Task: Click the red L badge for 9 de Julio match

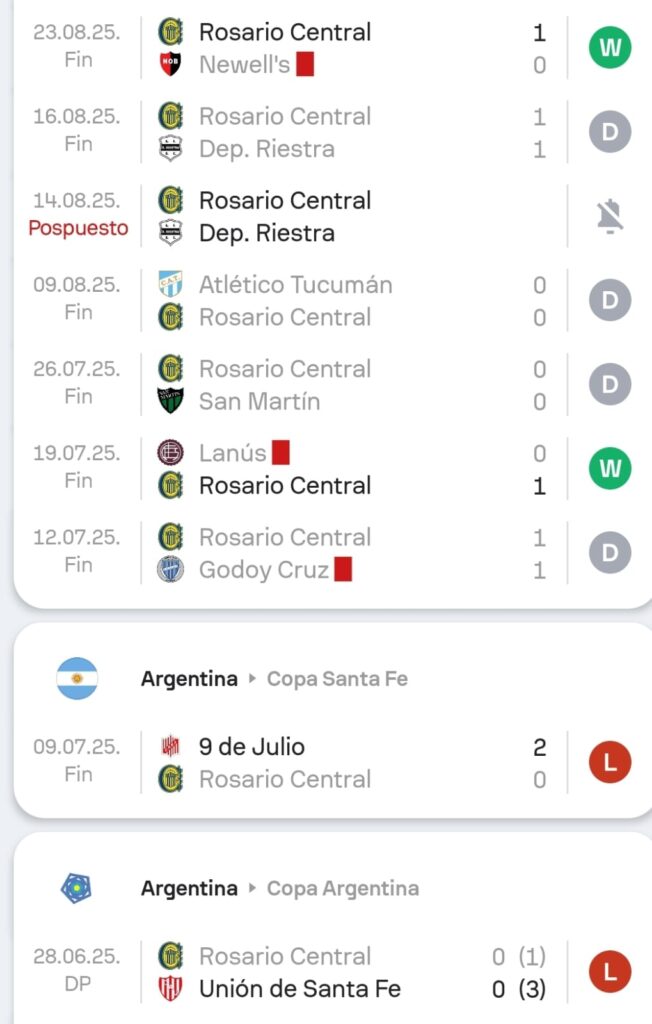Action: 609,763
